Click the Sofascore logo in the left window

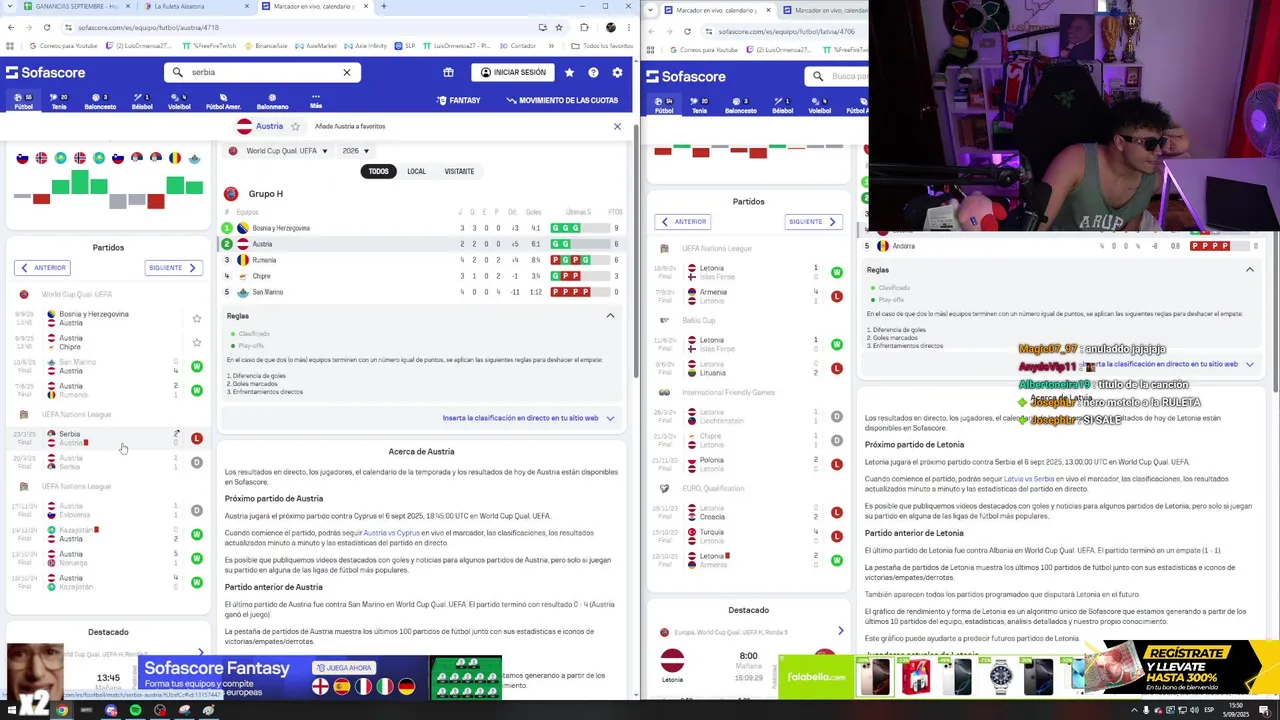click(x=46, y=72)
